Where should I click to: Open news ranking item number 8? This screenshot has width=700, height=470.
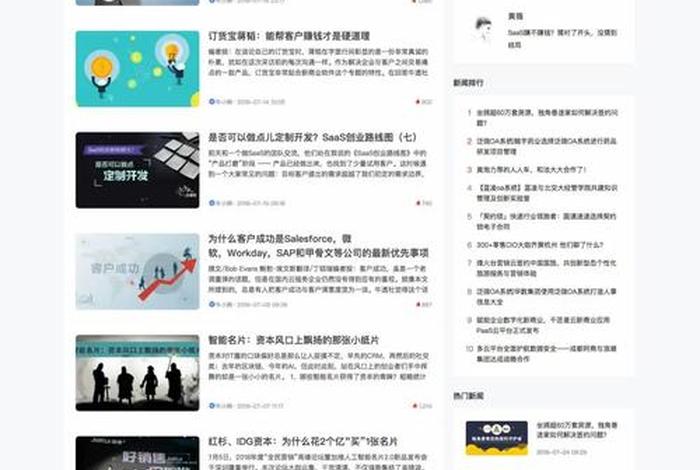click(546, 297)
